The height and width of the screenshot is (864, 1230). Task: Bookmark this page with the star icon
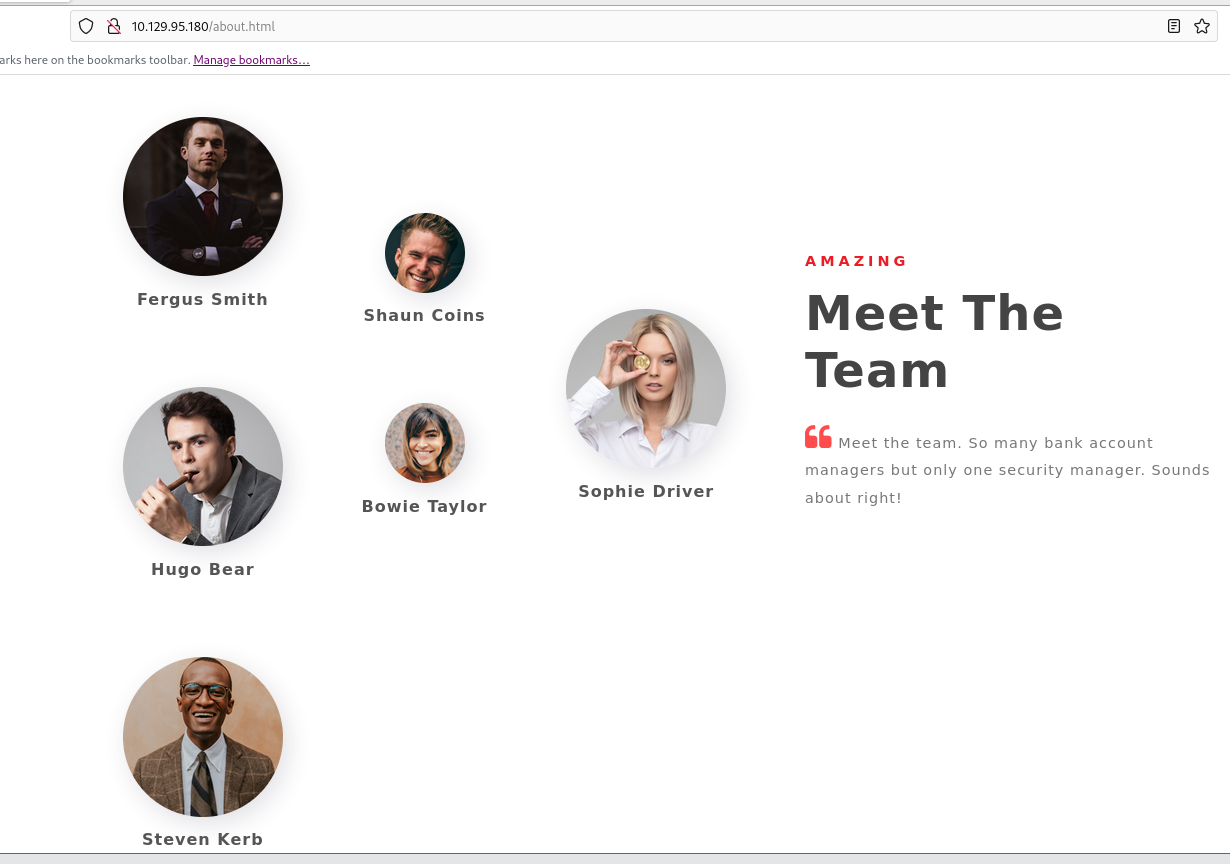tap(1202, 26)
